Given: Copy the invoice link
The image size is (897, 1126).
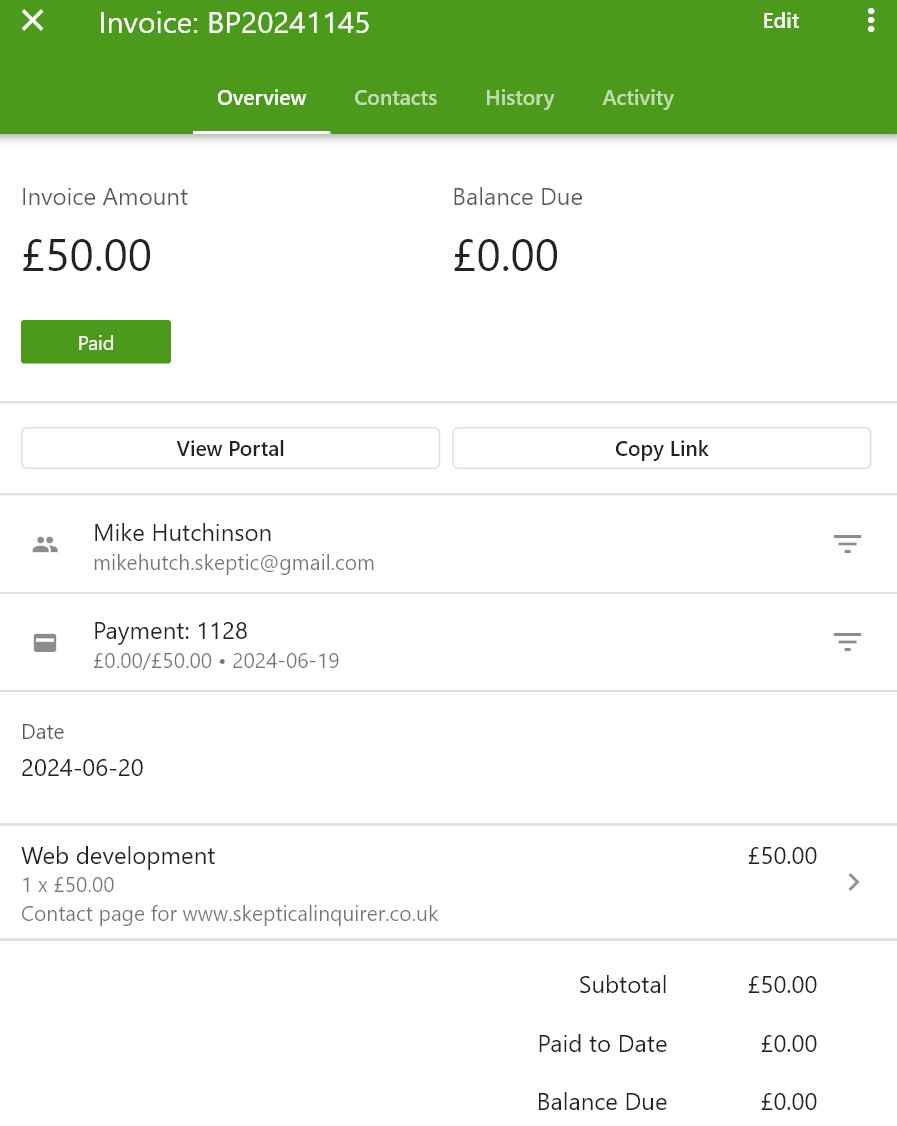Looking at the screenshot, I should pyautogui.click(x=661, y=449).
